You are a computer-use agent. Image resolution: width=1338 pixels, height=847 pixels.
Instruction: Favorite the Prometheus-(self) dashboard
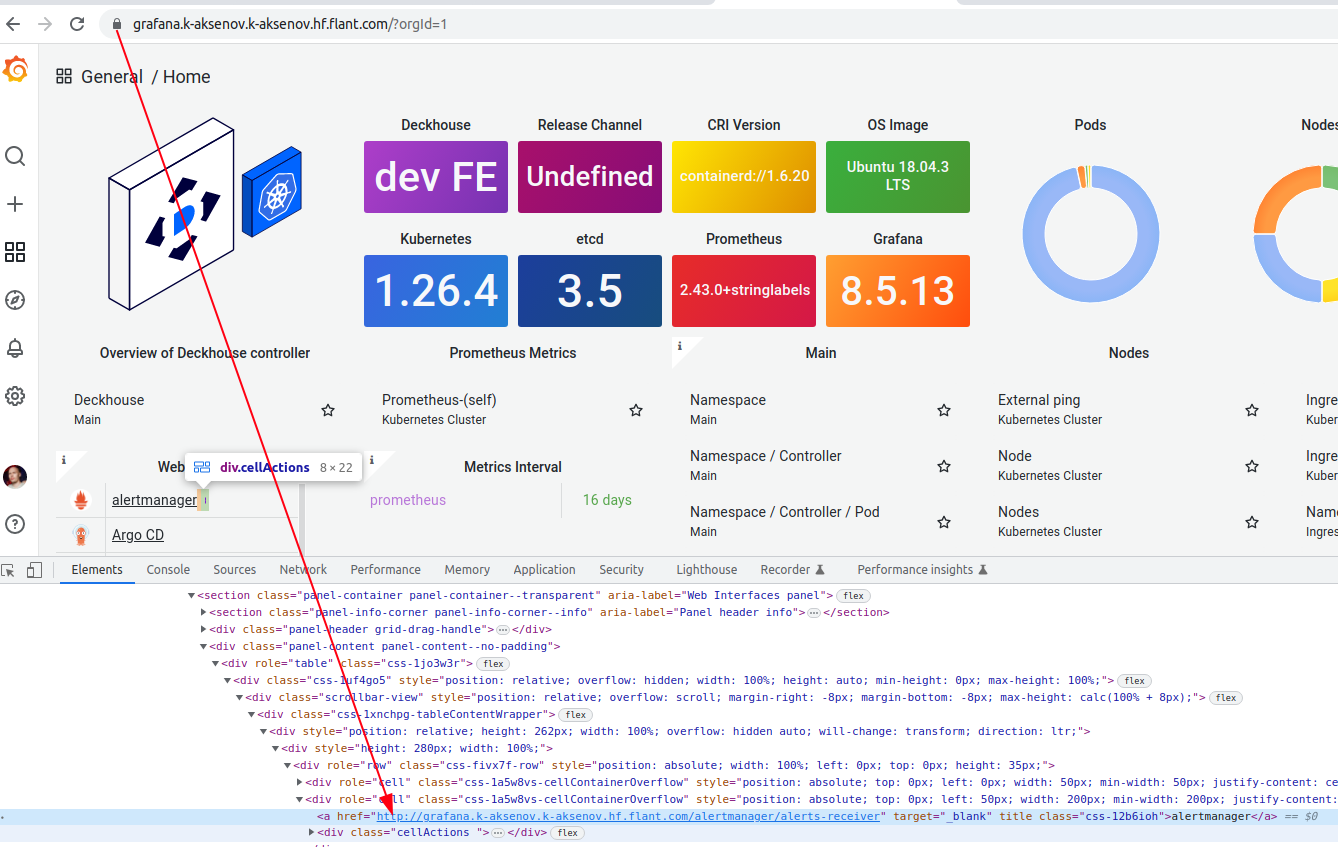click(635, 410)
